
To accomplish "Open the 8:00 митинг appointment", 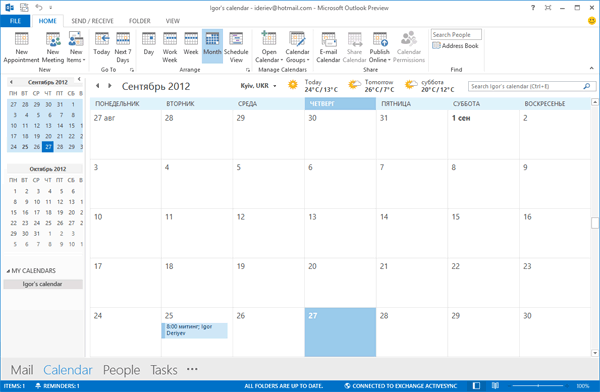I will pos(194,330).
